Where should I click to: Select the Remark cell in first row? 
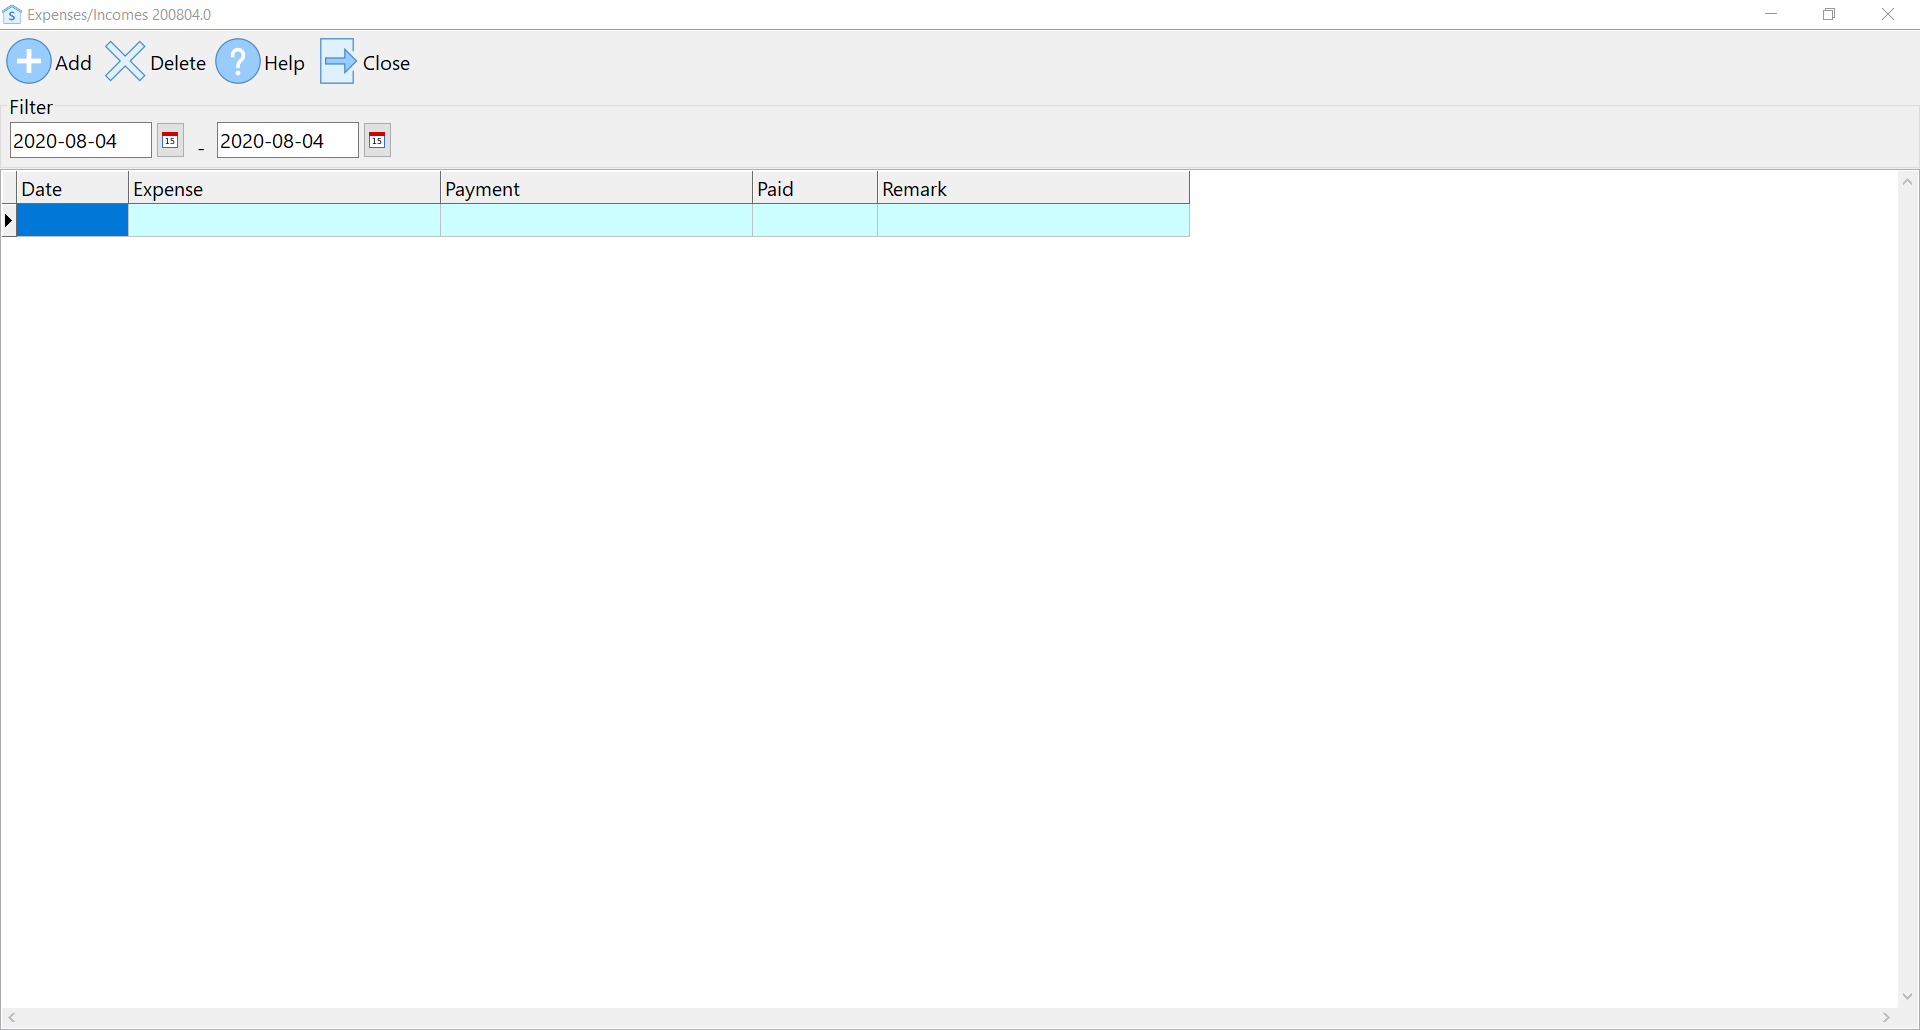(x=1034, y=220)
